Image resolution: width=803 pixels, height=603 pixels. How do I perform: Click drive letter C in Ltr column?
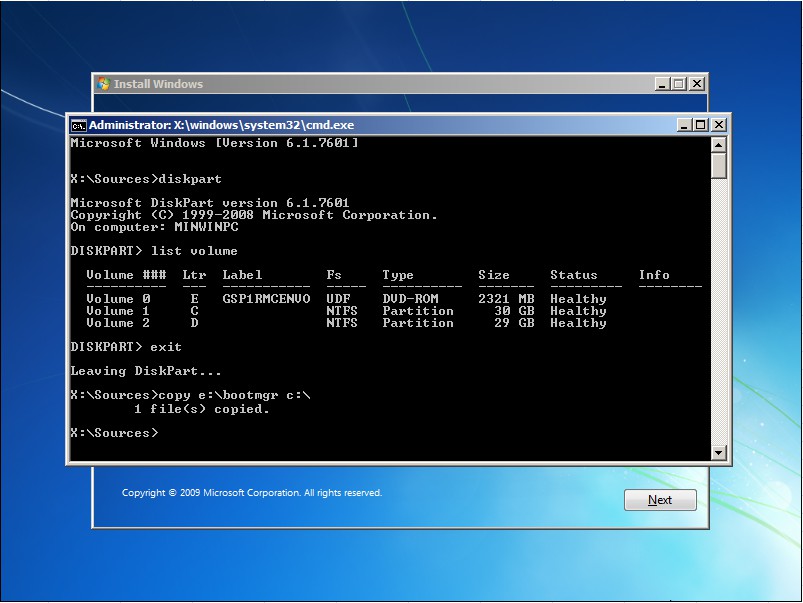click(195, 311)
